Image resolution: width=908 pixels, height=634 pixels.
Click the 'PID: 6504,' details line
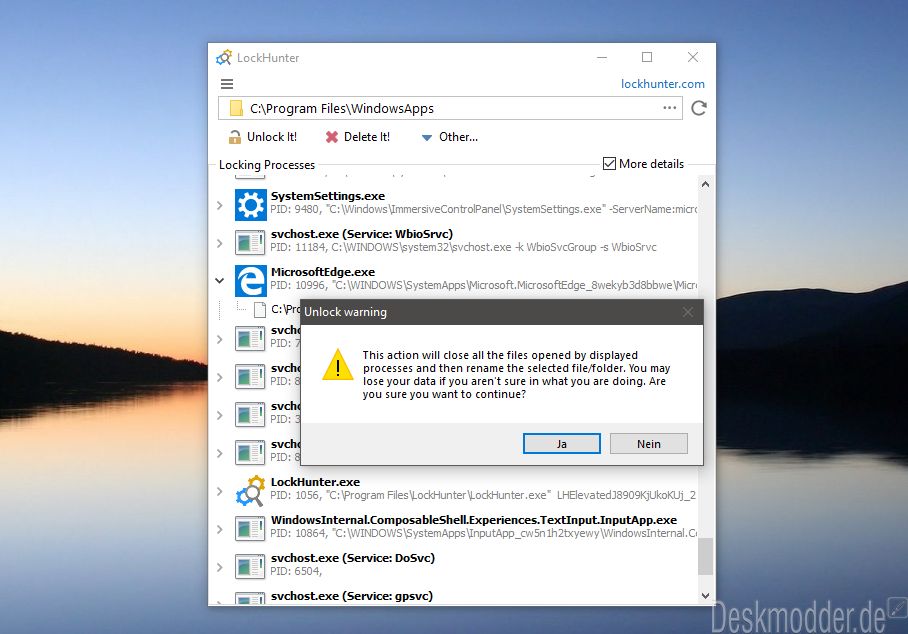[296, 571]
